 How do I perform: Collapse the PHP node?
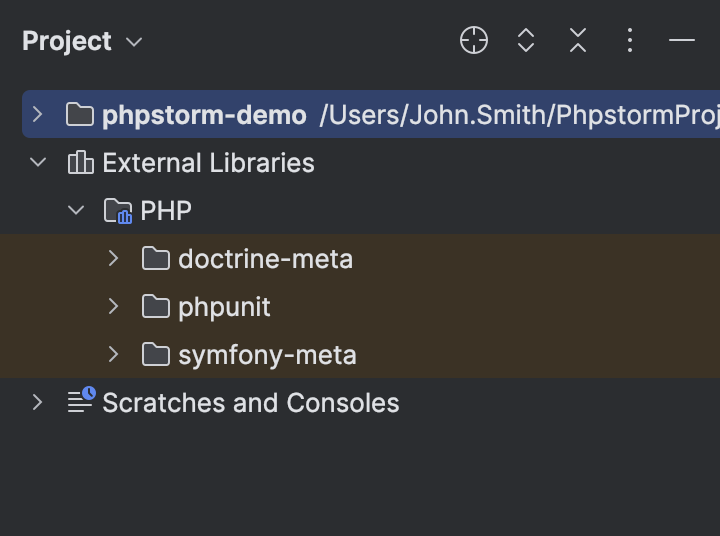[76, 210]
